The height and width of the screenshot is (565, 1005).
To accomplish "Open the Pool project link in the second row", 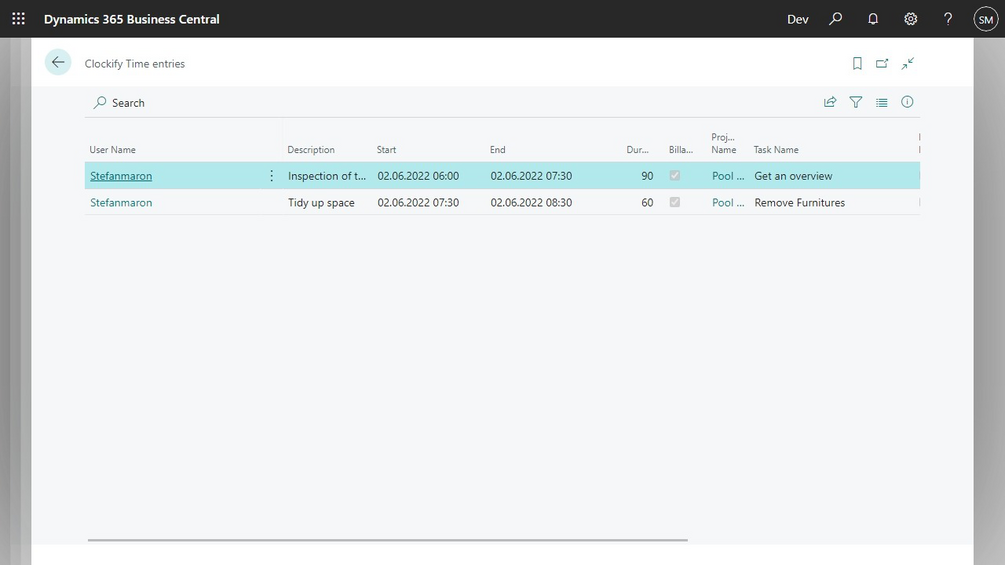I will click(x=727, y=202).
